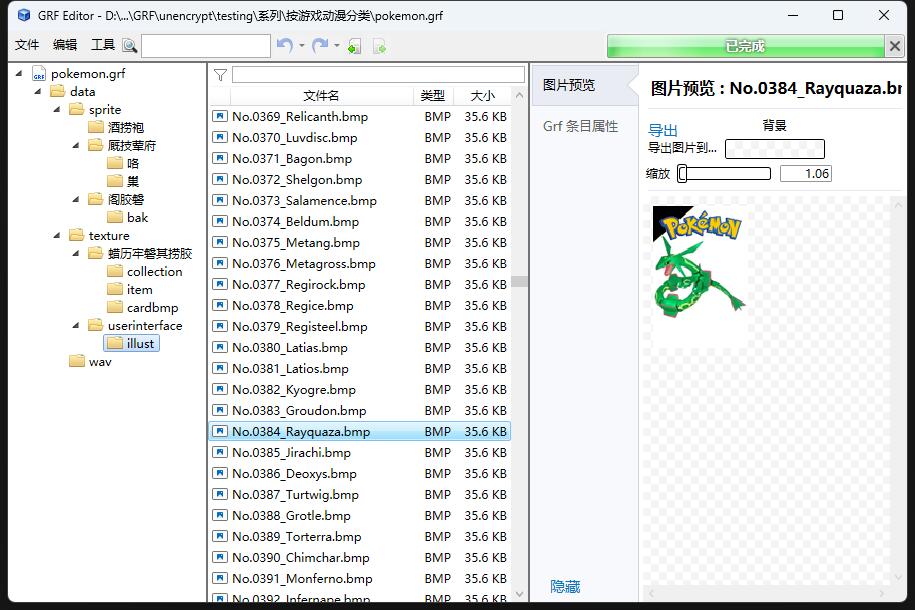Click the redo arrow icon

320,46
